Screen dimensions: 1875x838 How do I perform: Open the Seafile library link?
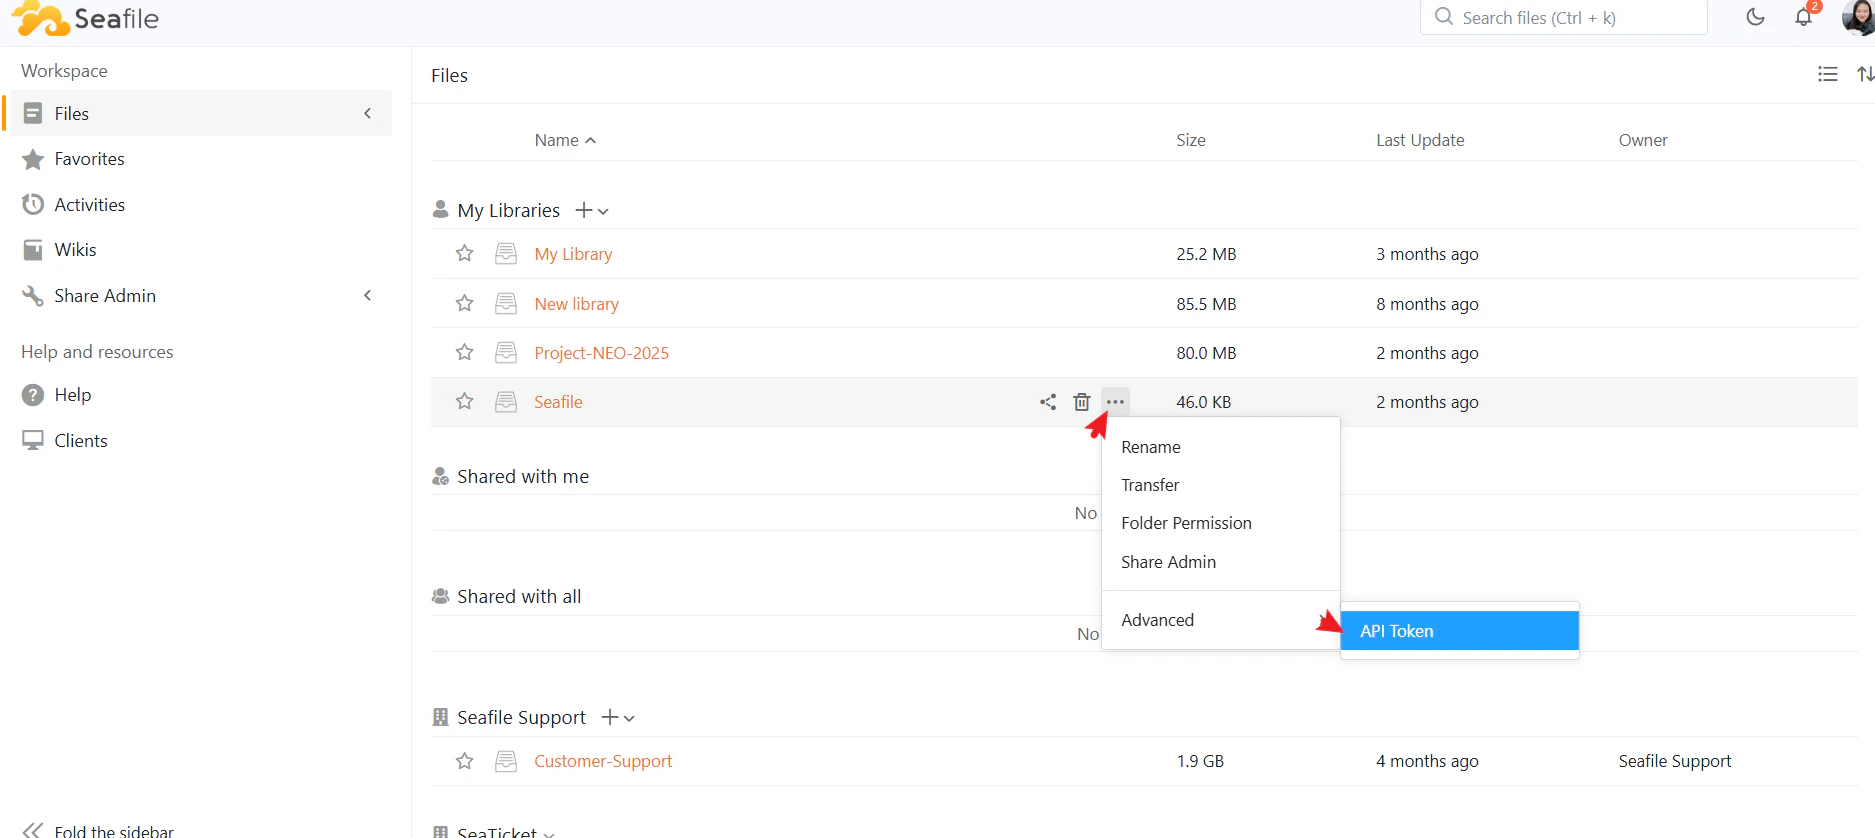pyautogui.click(x=558, y=402)
